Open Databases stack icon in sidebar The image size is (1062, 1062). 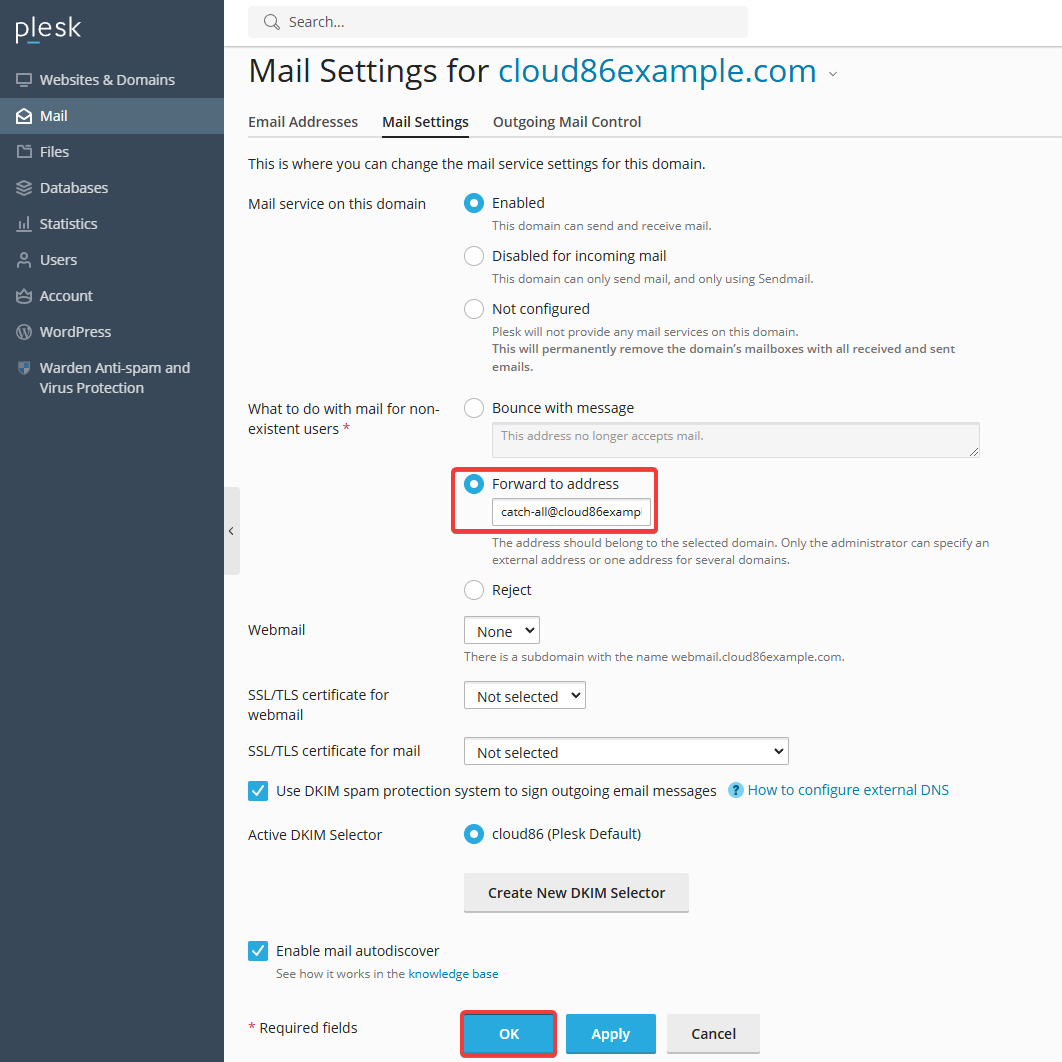(24, 188)
